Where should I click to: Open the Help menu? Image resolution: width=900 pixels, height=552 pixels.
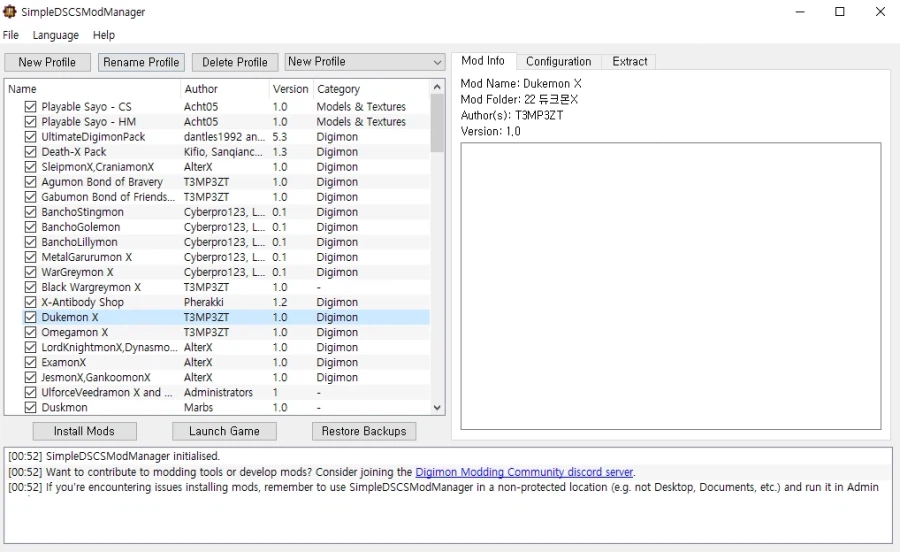click(x=104, y=35)
